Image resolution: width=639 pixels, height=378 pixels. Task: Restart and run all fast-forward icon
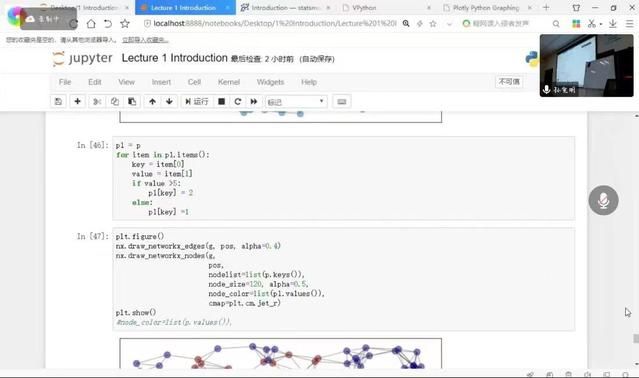(x=253, y=101)
